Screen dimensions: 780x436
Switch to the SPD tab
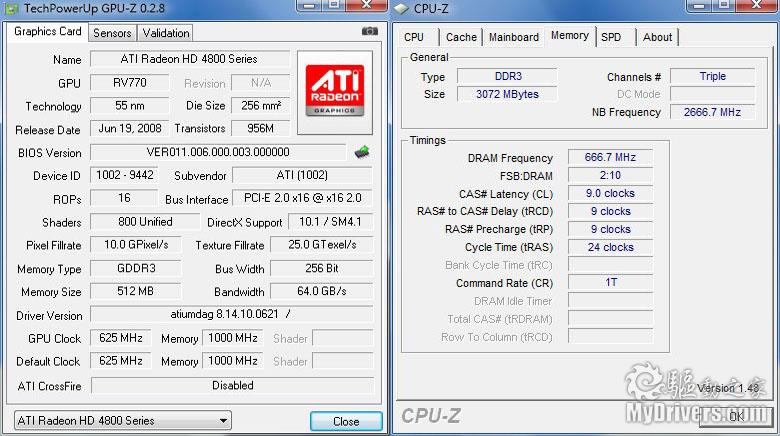click(611, 37)
